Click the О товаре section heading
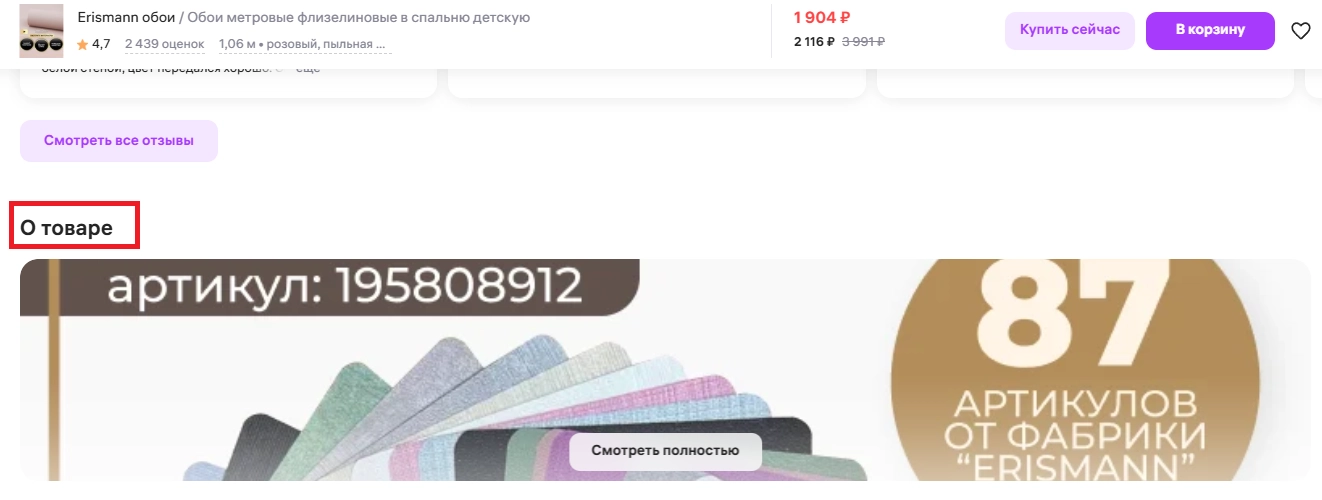Image resolution: width=1322 pixels, height=500 pixels. click(x=66, y=228)
